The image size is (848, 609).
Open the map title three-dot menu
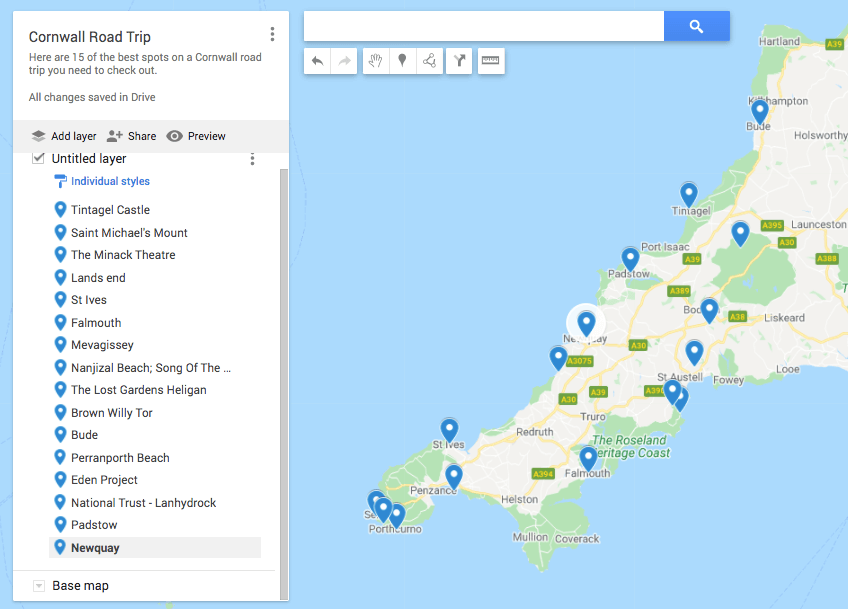[x=272, y=35]
